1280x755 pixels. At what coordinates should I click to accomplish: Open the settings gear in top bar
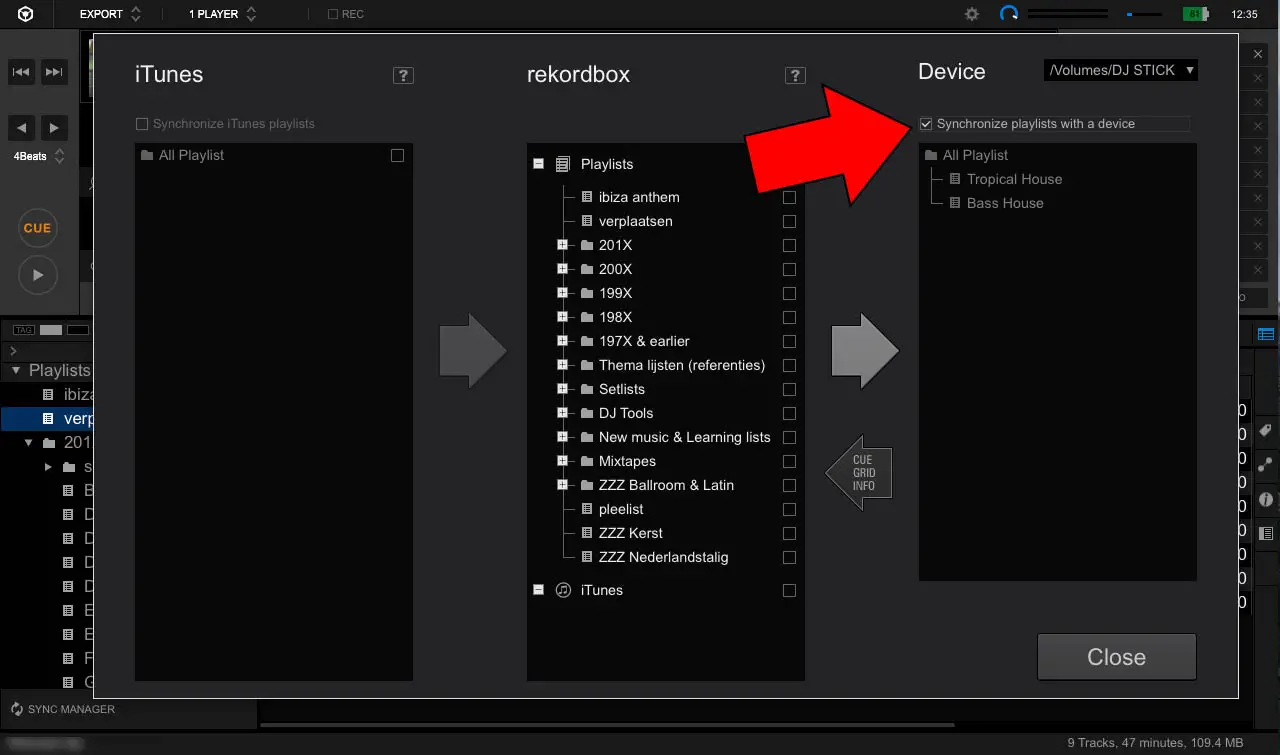point(972,14)
